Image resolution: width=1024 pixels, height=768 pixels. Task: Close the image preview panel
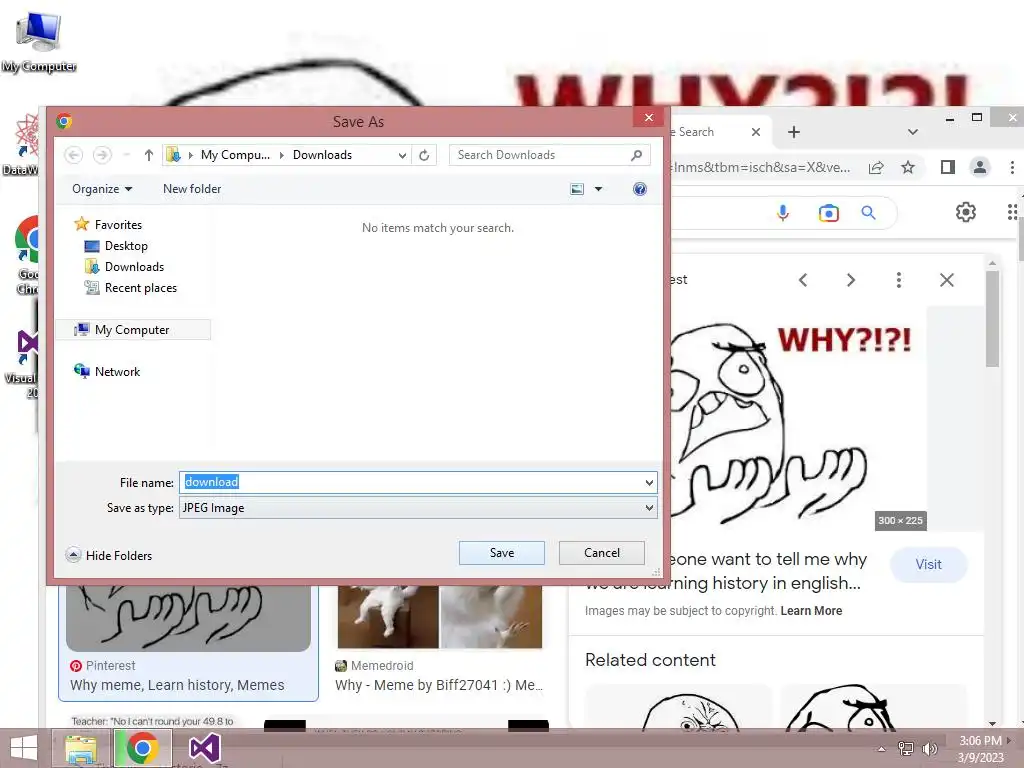coord(947,280)
